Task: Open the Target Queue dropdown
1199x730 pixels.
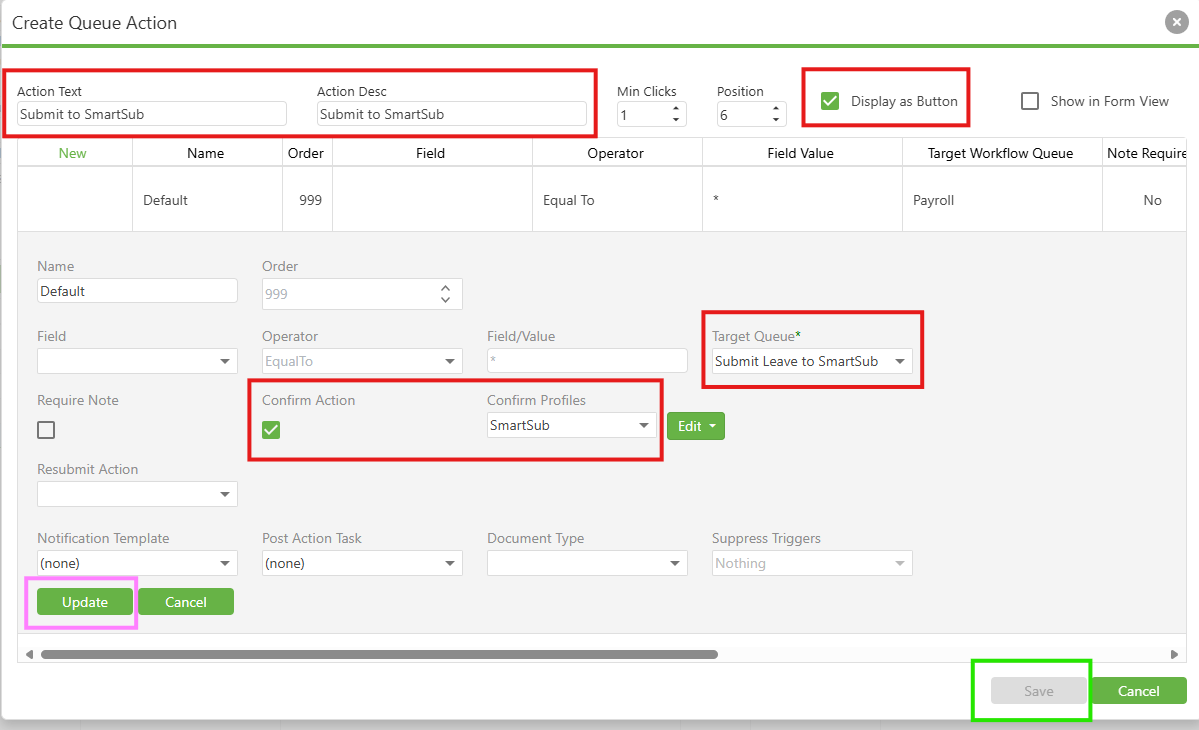Action: tap(812, 361)
